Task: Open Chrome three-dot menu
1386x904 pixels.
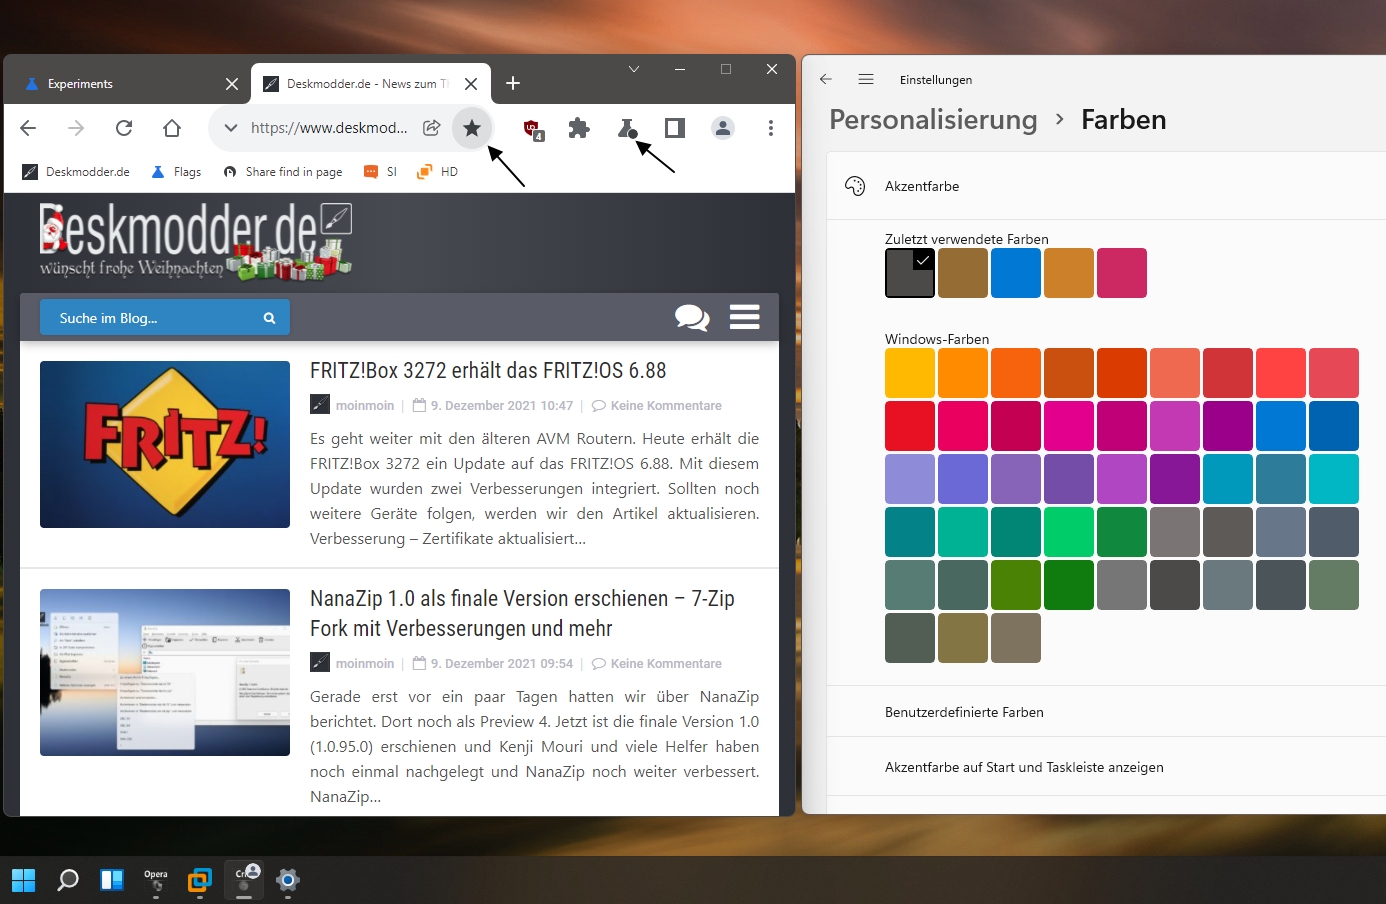Action: click(x=770, y=128)
